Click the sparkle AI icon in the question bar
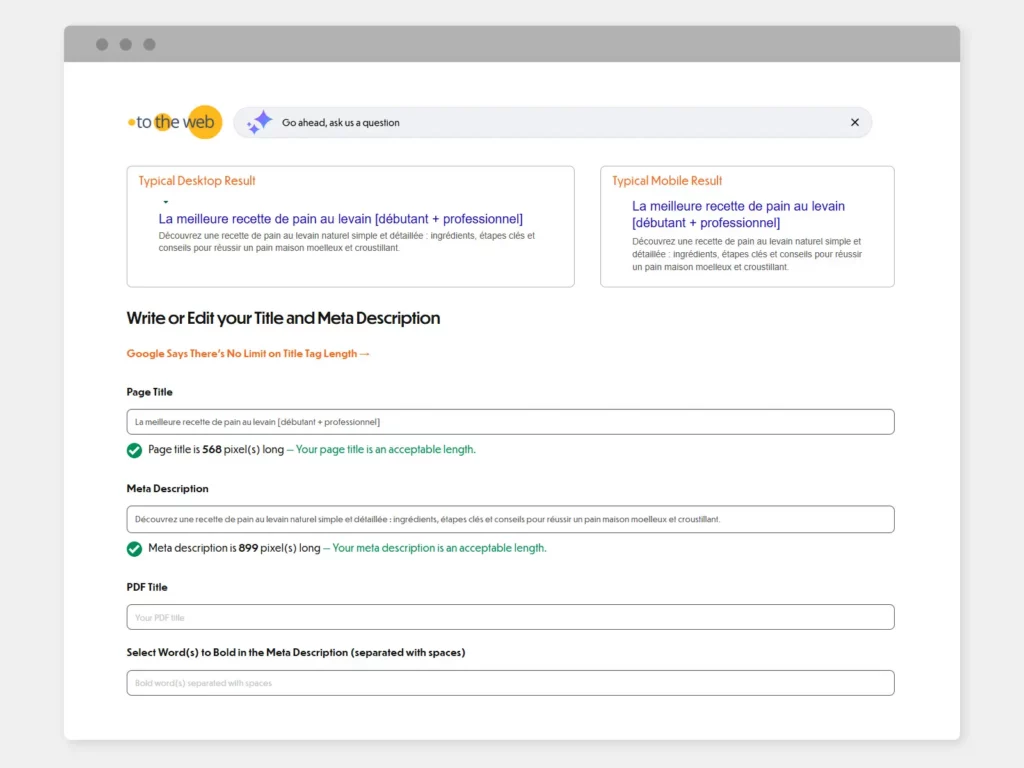The image size is (1024, 768). pos(258,121)
